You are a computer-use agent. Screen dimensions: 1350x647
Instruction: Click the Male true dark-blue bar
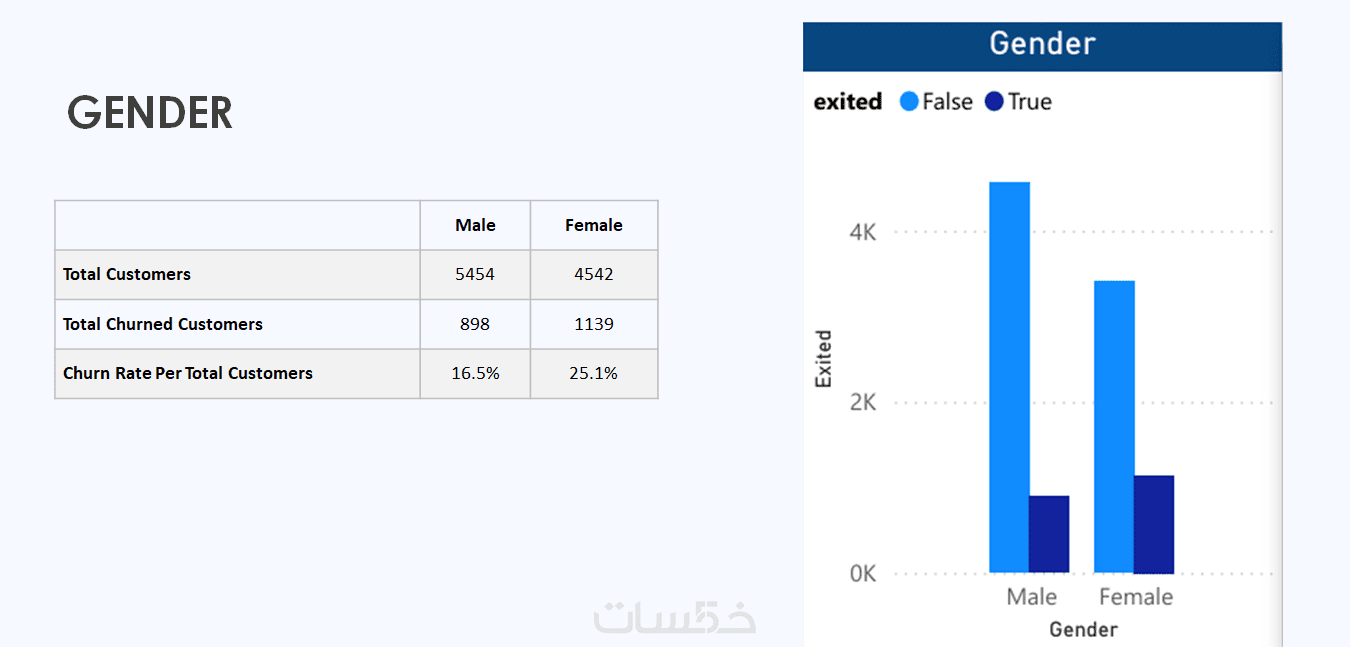coord(1049,534)
